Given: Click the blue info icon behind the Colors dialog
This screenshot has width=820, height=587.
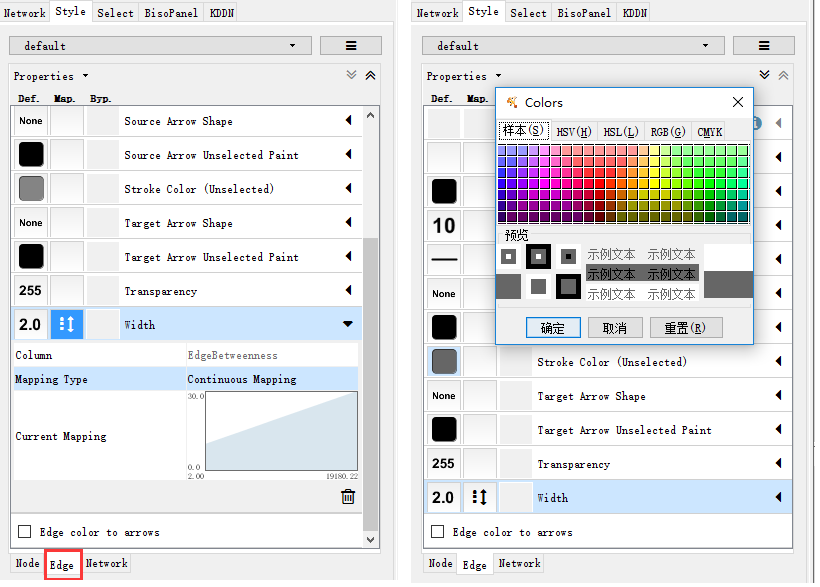Looking at the screenshot, I should tap(757, 123).
